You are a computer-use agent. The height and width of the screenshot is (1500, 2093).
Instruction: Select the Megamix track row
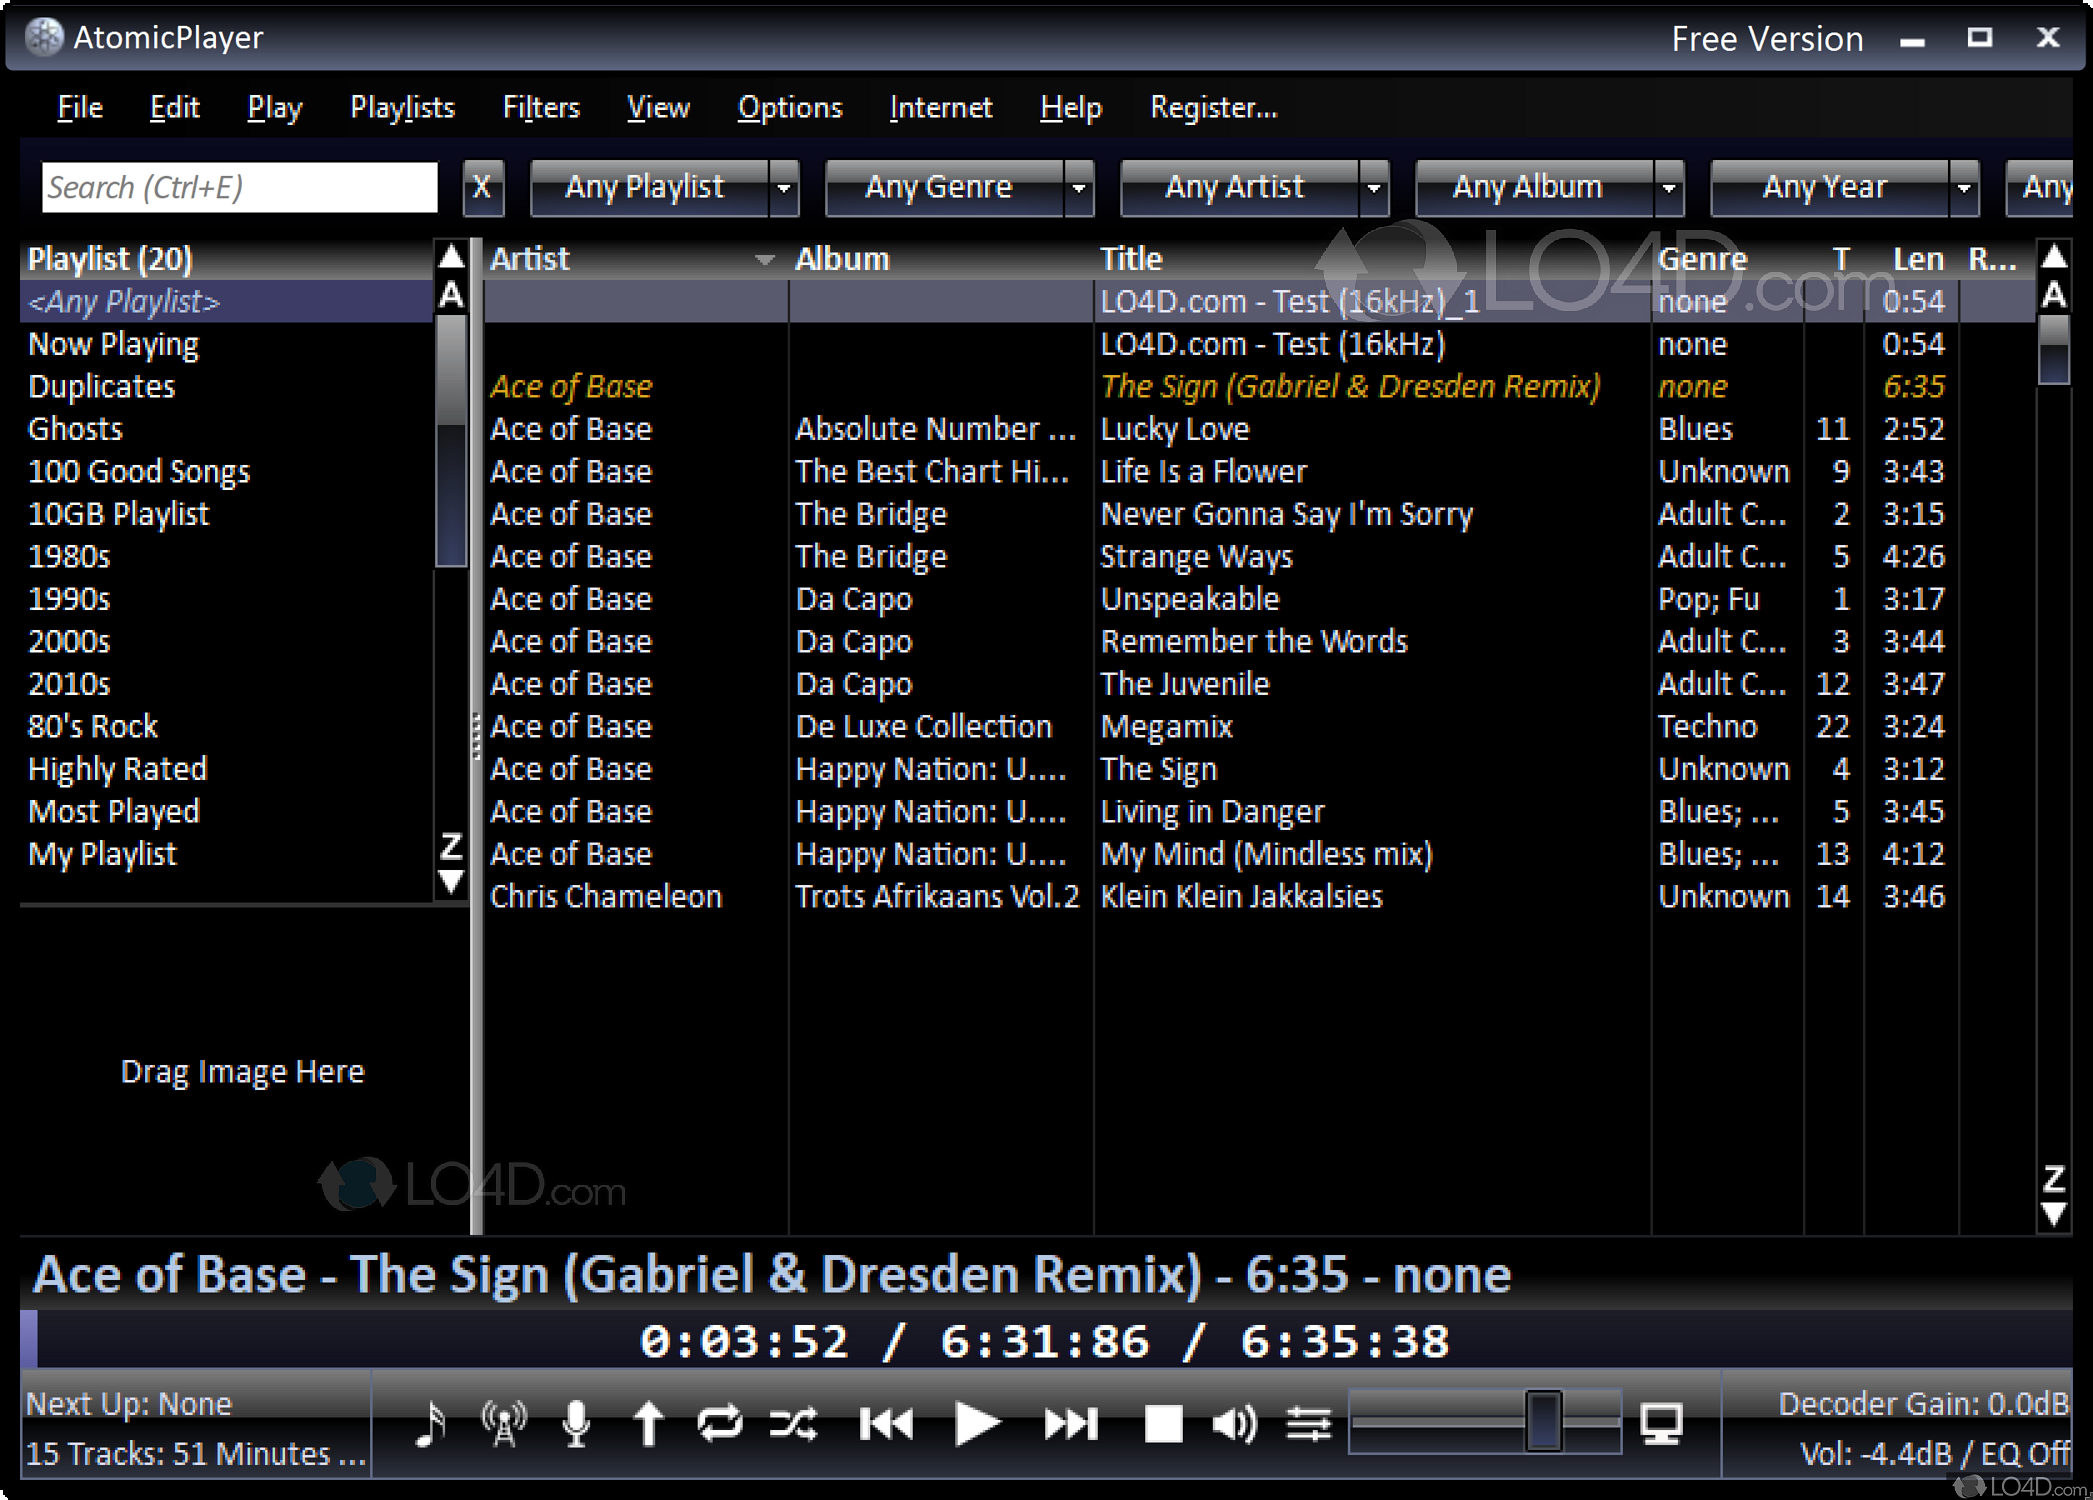point(1259,726)
